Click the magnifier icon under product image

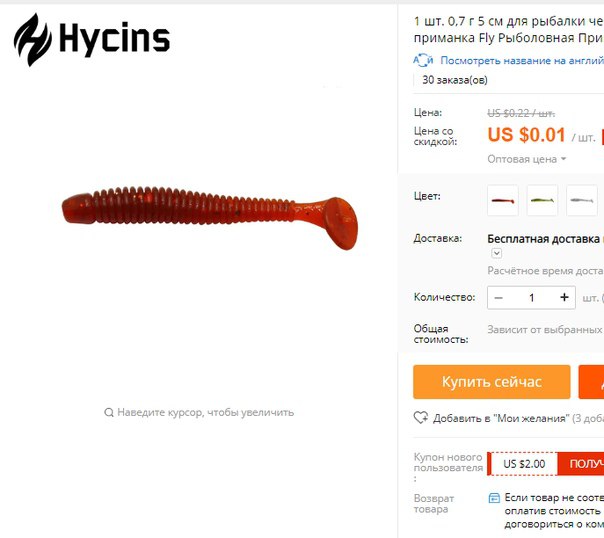point(109,412)
